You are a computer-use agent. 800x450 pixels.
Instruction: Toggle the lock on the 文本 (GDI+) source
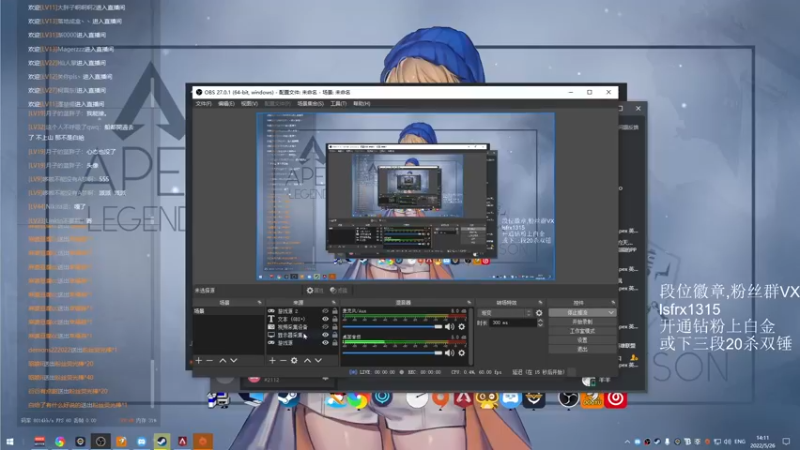click(x=335, y=319)
